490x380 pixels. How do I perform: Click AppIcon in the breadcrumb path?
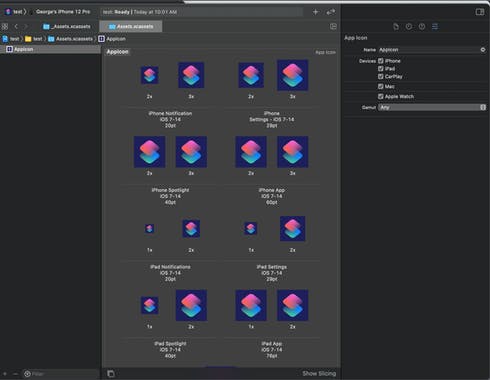[x=112, y=39]
